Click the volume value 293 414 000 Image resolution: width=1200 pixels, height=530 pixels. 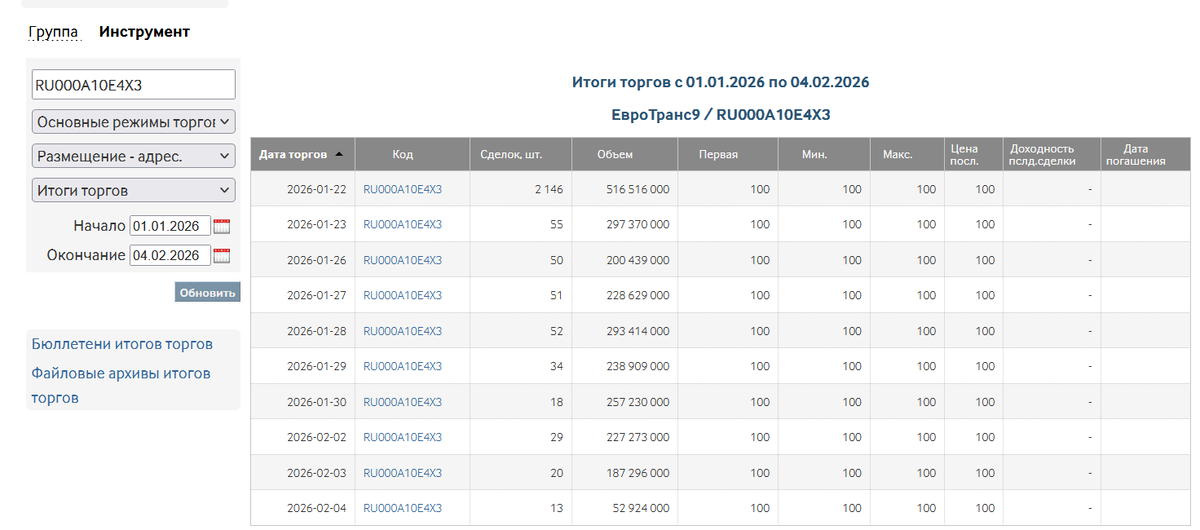pos(638,331)
